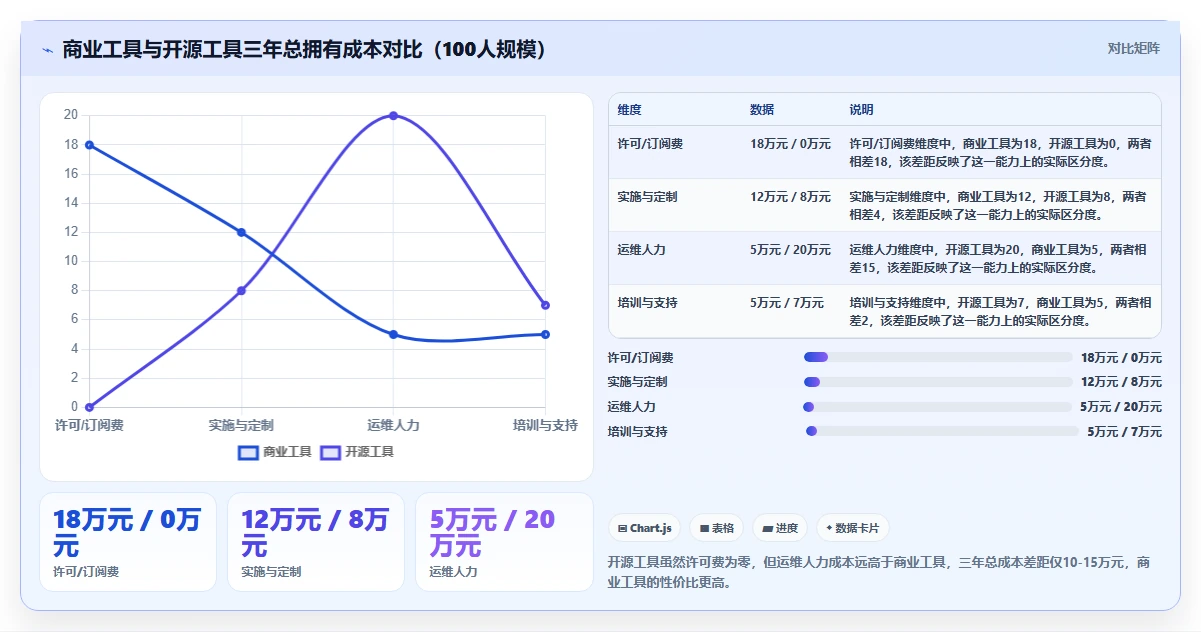The width and height of the screenshot is (1201, 632).
Task: Click the 运维人力 table row label
Action: point(641,250)
